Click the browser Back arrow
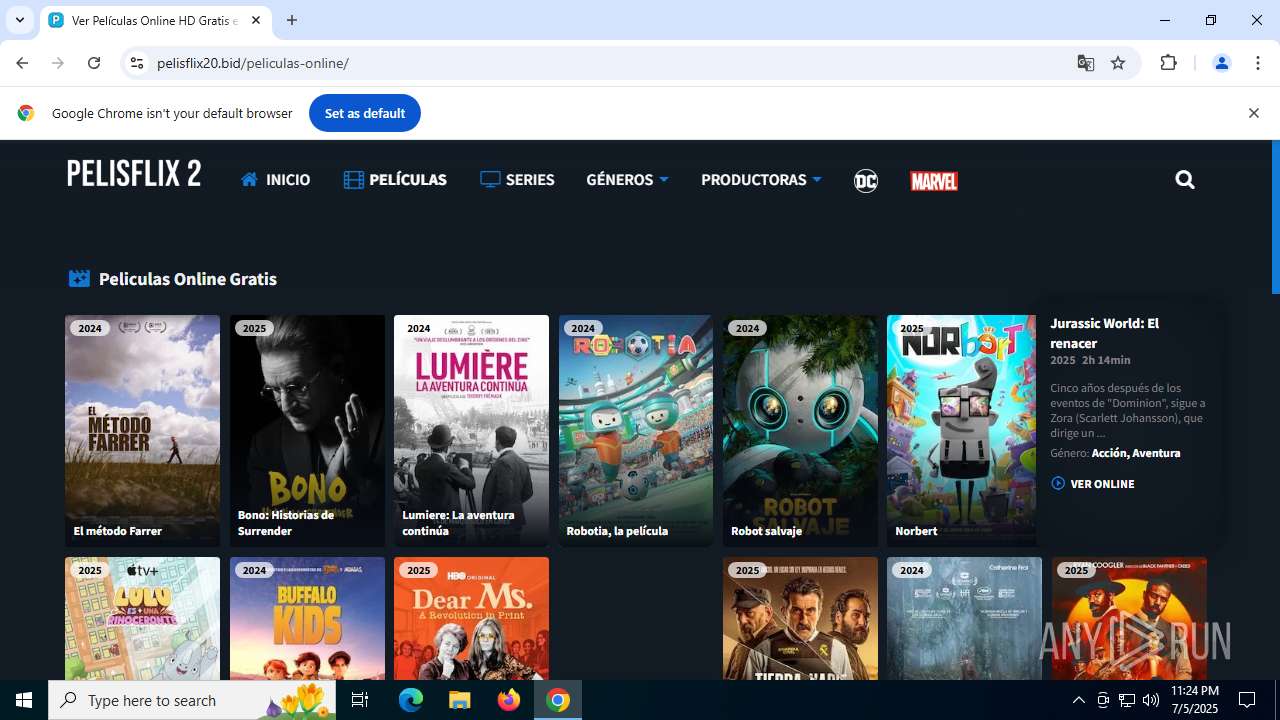The height and width of the screenshot is (720, 1280). pos(22,63)
